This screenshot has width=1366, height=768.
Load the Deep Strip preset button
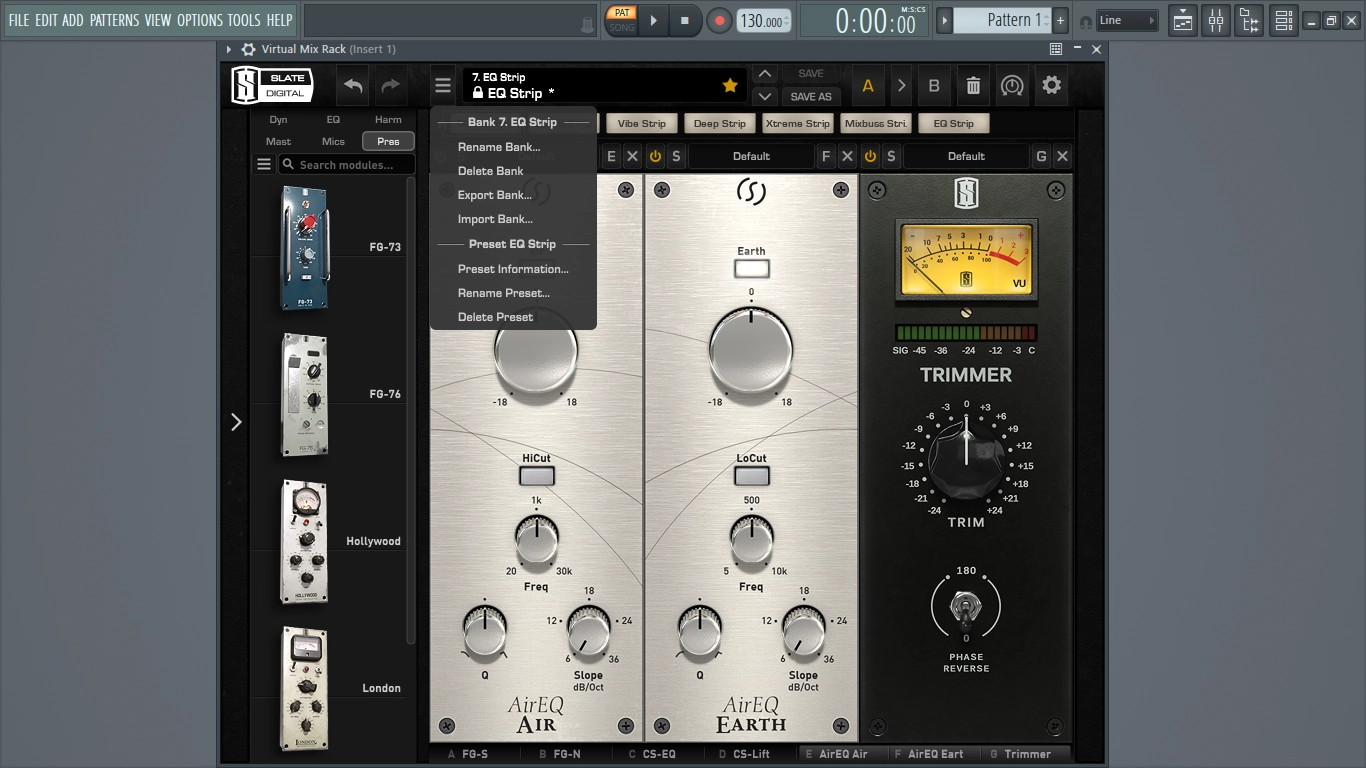click(x=720, y=124)
